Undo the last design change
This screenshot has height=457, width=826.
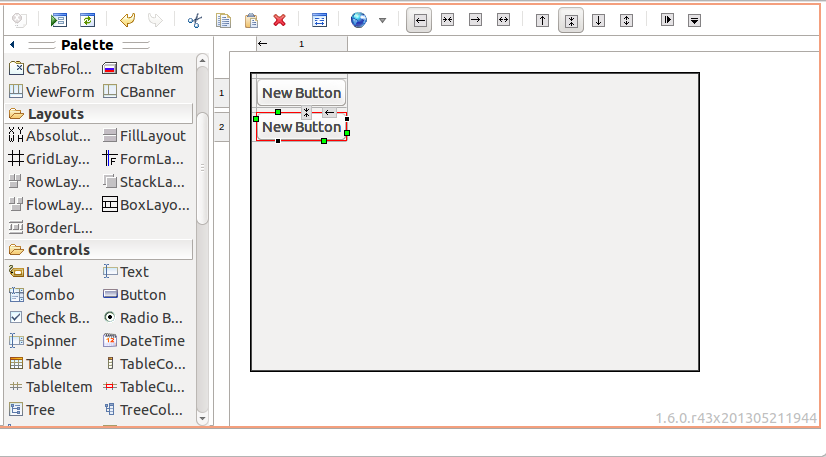[127, 21]
